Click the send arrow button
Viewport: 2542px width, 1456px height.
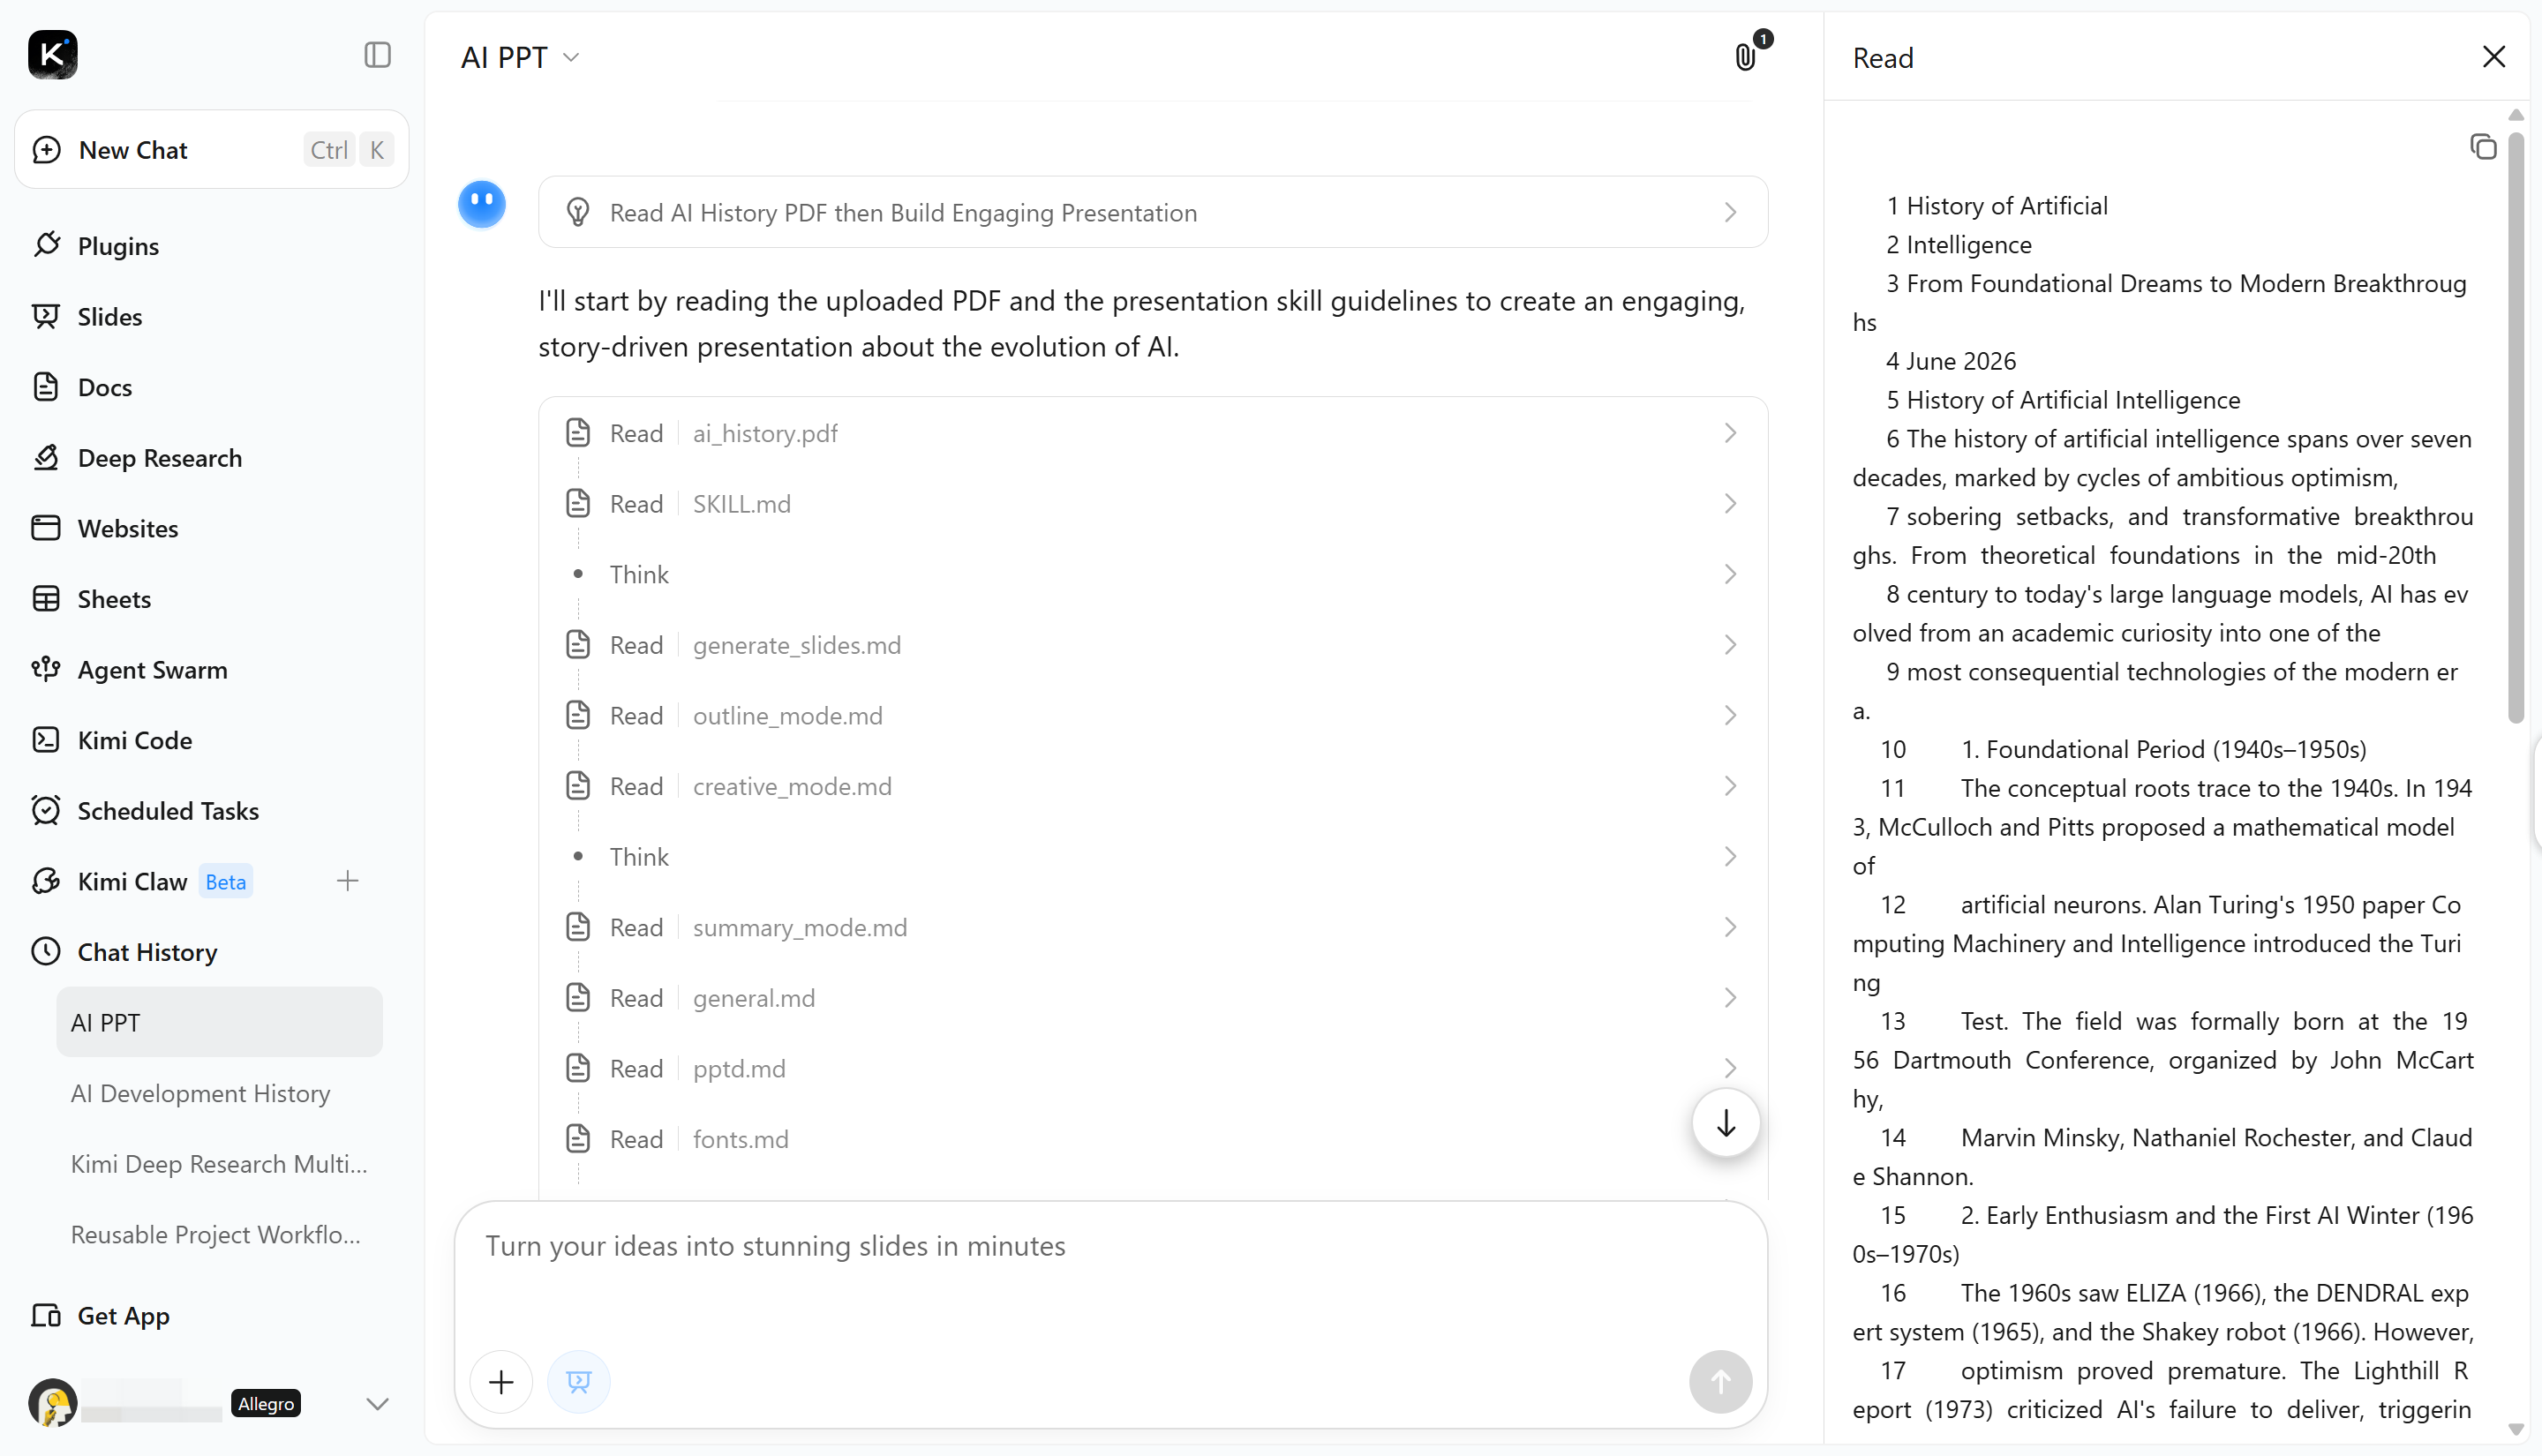point(1720,1382)
